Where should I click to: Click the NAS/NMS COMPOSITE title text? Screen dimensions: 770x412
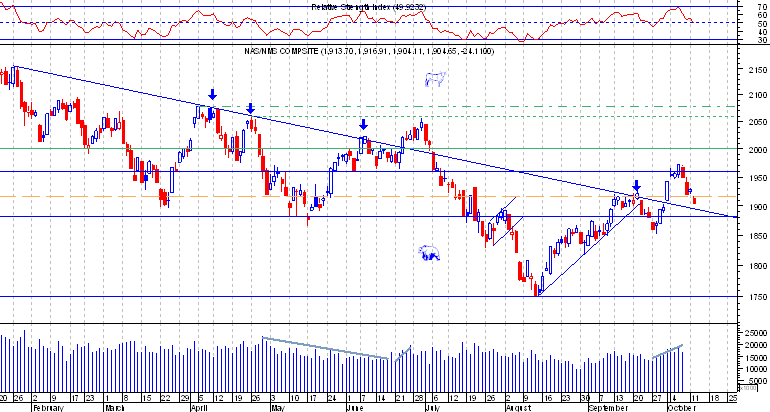pos(369,51)
